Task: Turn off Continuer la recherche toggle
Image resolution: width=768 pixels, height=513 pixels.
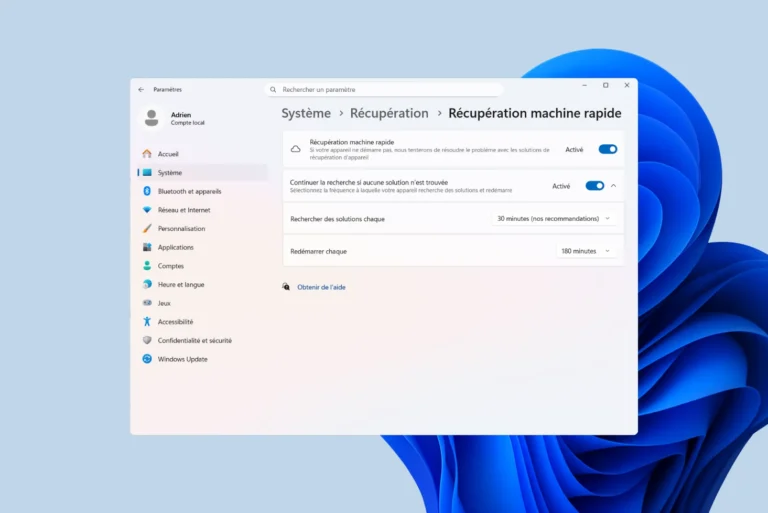Action: coord(595,186)
